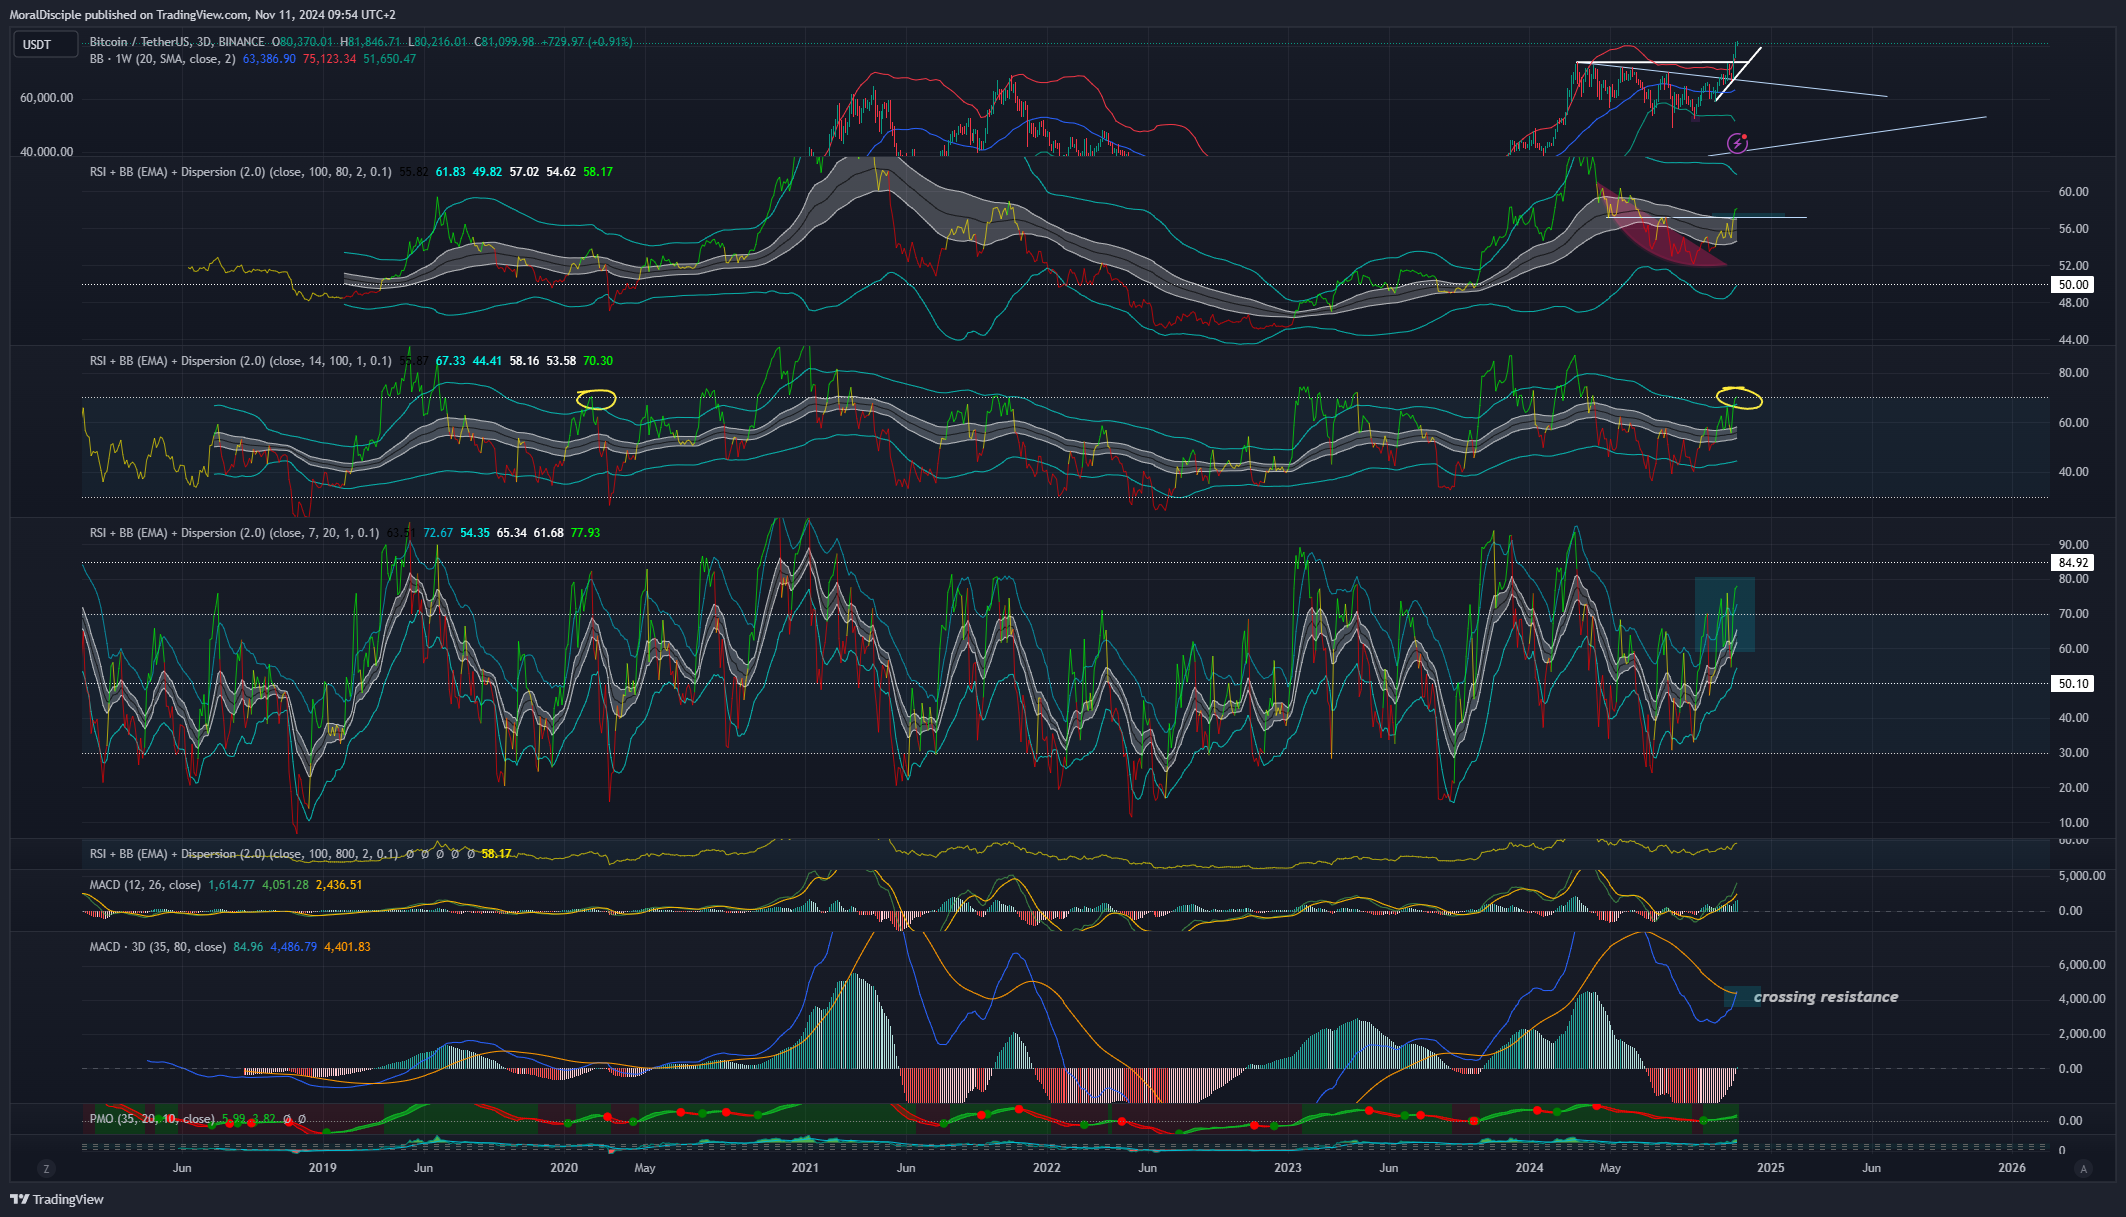The width and height of the screenshot is (2126, 1217).
Task: Click the close price C81,099.98
Action: [504, 42]
